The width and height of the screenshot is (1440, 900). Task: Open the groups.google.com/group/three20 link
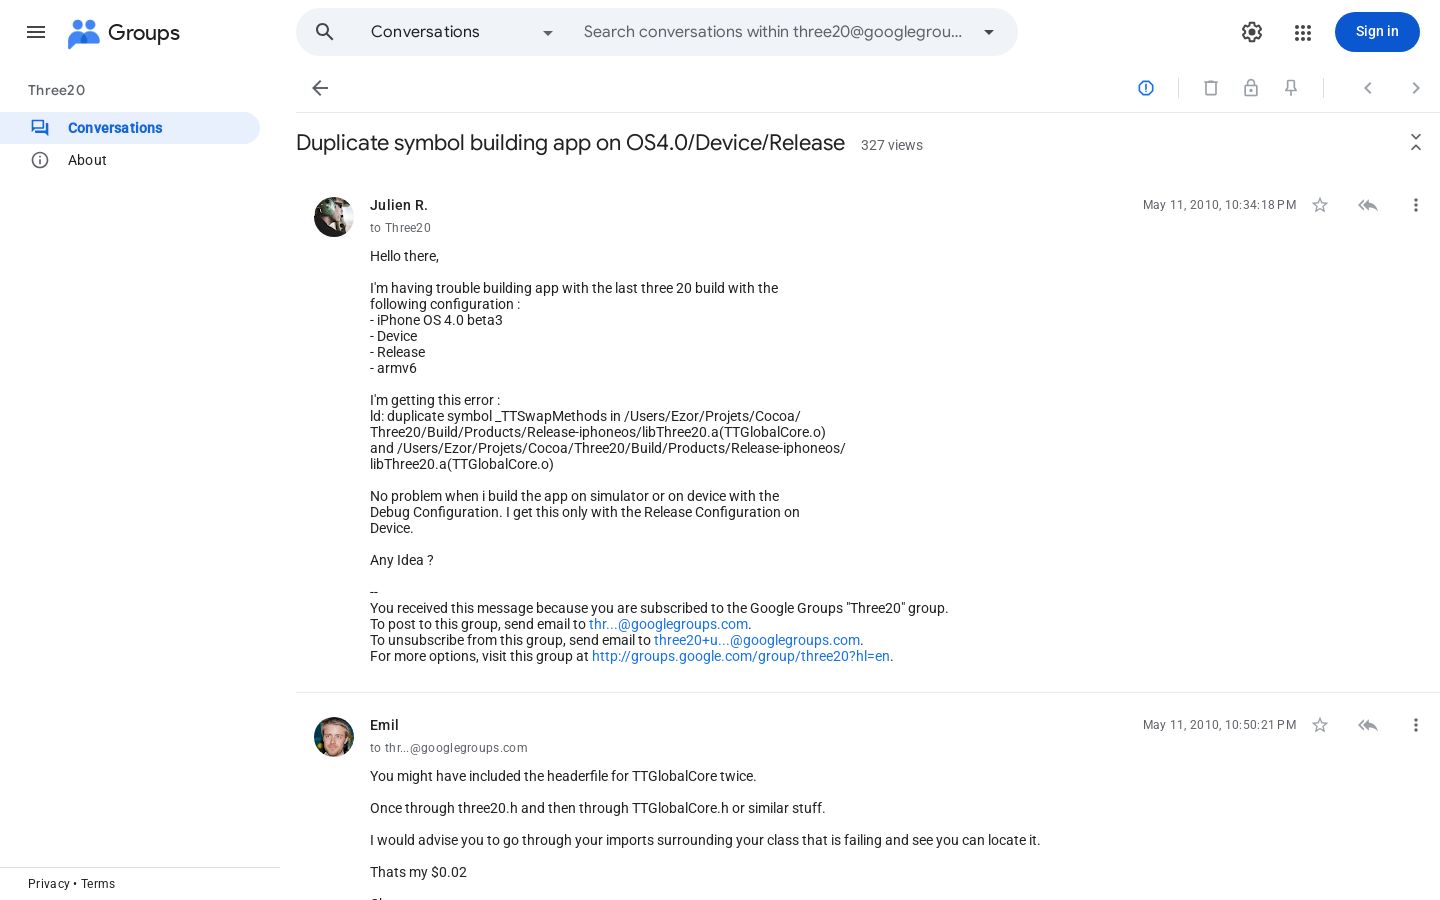point(741,656)
